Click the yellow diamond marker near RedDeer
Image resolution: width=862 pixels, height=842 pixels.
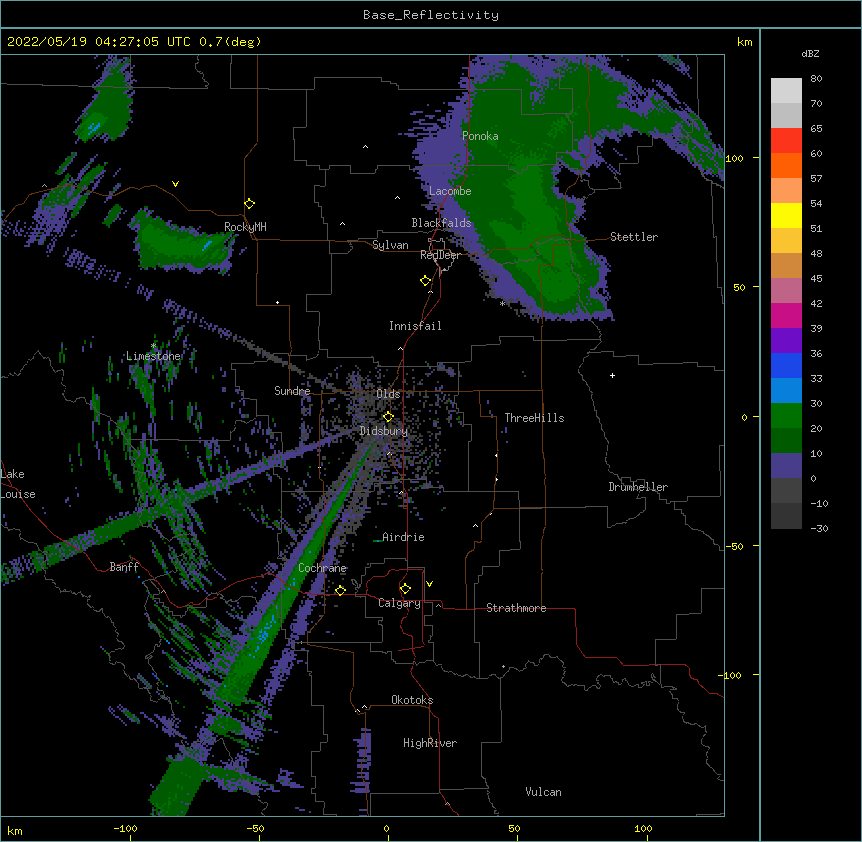click(x=425, y=281)
